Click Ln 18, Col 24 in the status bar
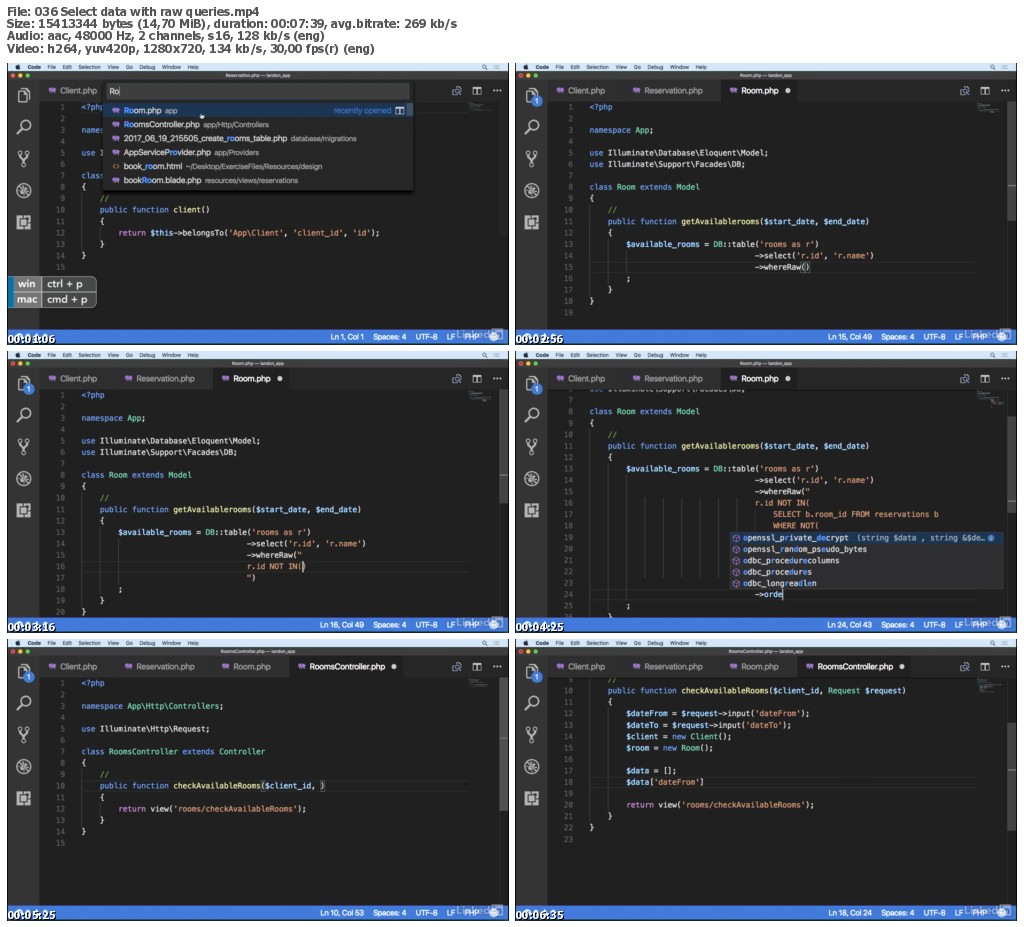Viewport: 1024px width, 927px height. pos(850,913)
